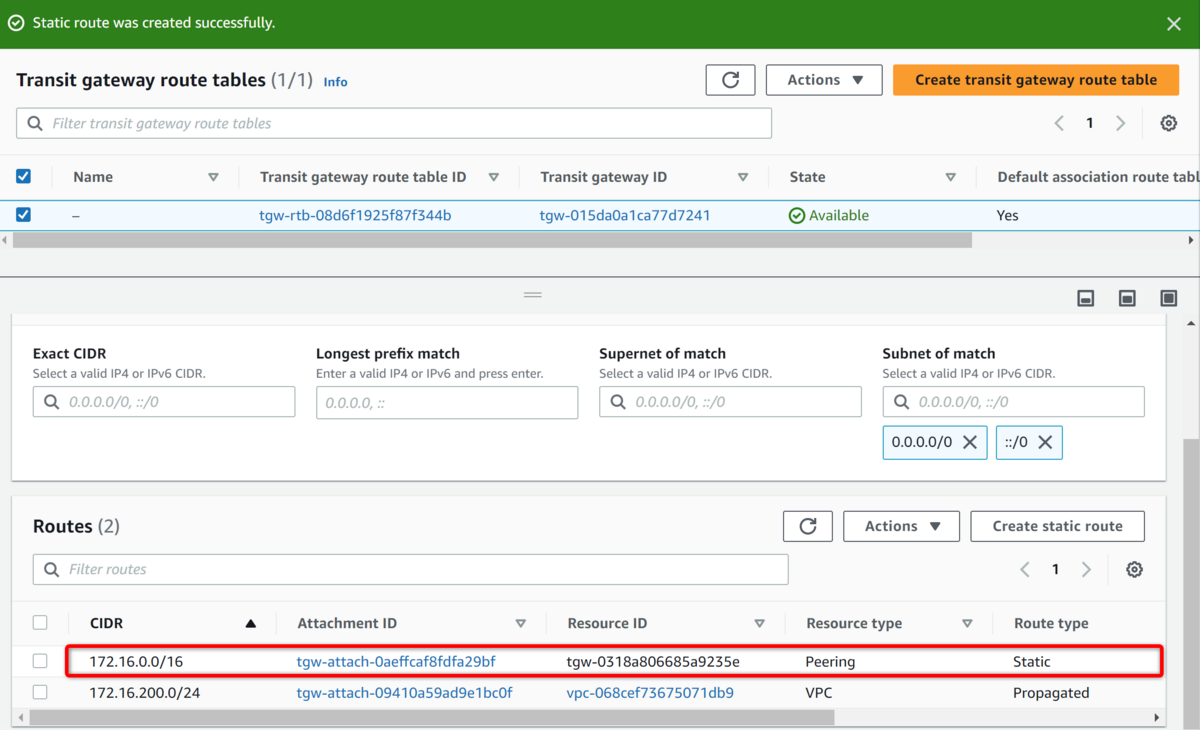Open vpc-068cef73675071db9 resource link
Image resolution: width=1200 pixels, height=730 pixels.
point(650,693)
